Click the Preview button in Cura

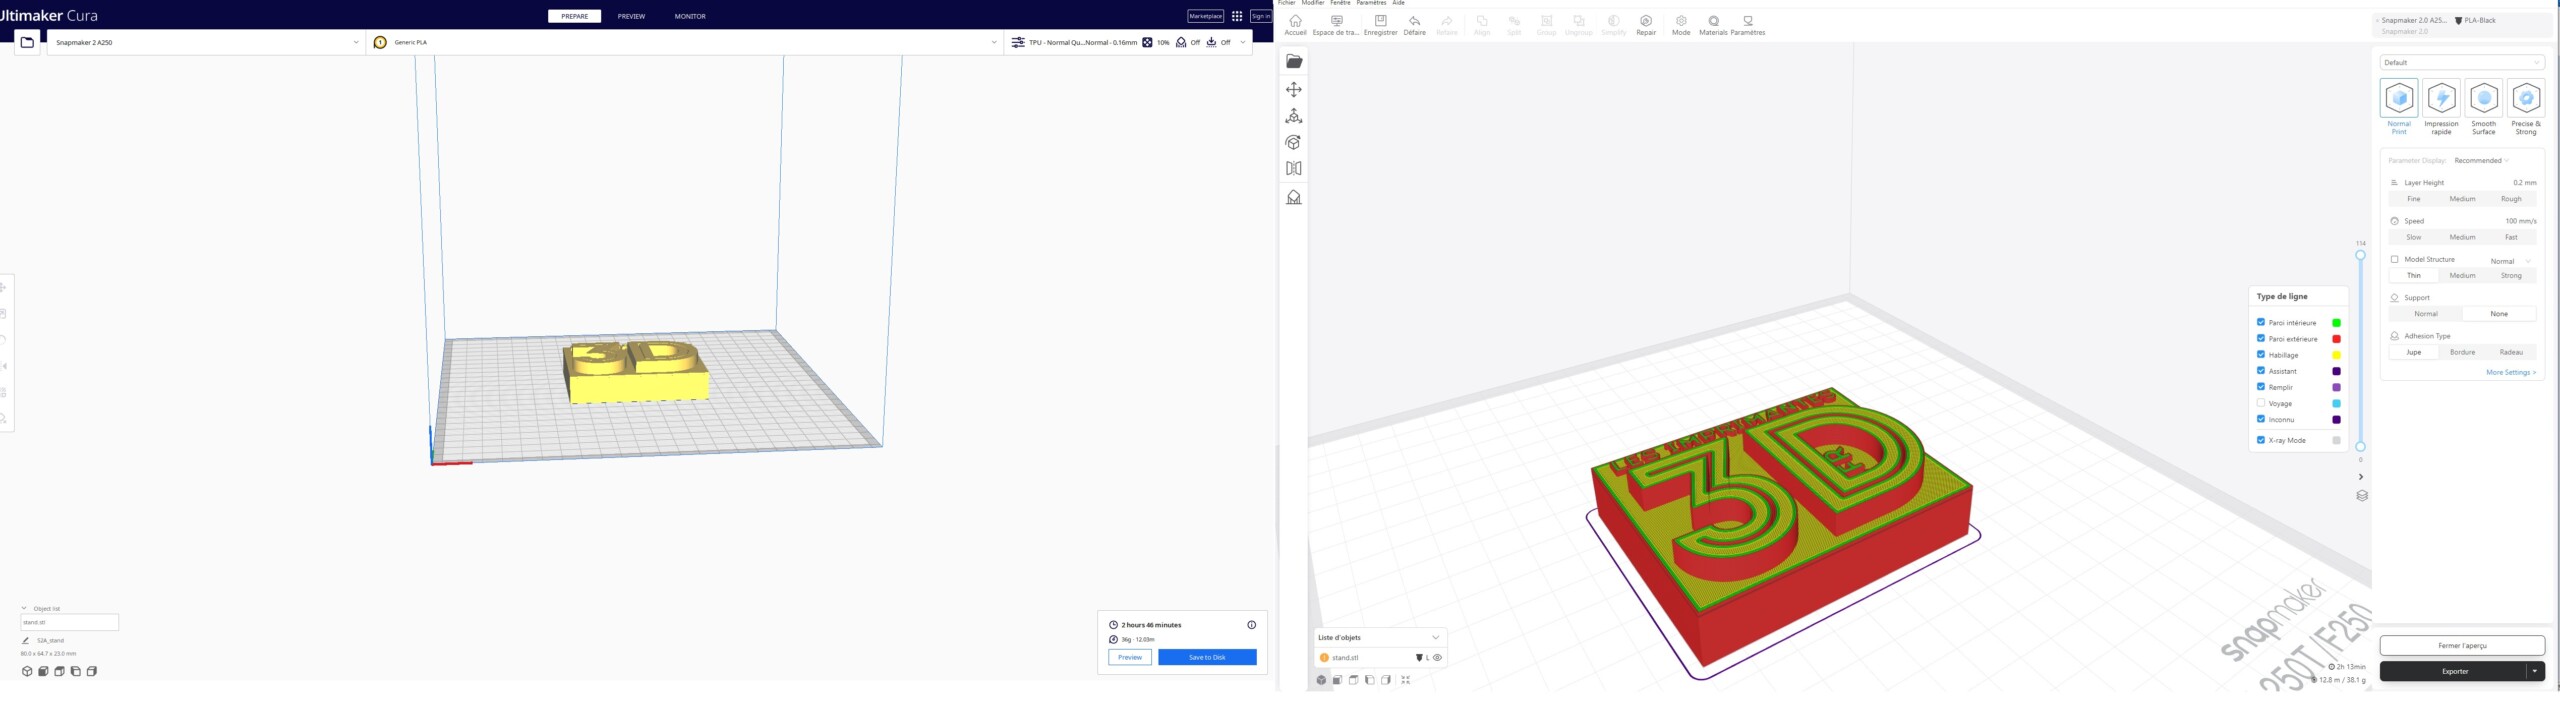(x=1130, y=657)
